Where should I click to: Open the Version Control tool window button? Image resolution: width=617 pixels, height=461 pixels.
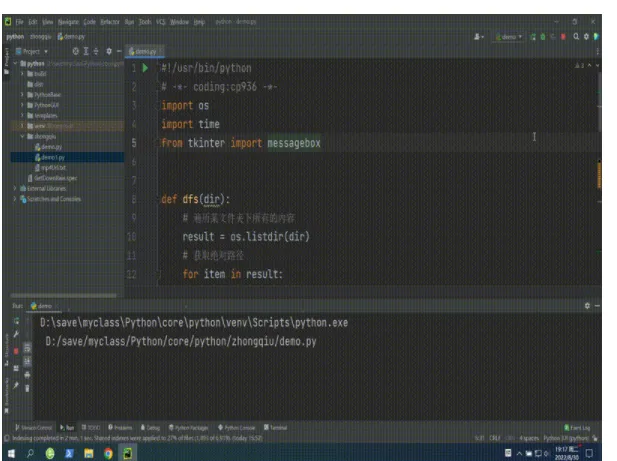point(33,428)
